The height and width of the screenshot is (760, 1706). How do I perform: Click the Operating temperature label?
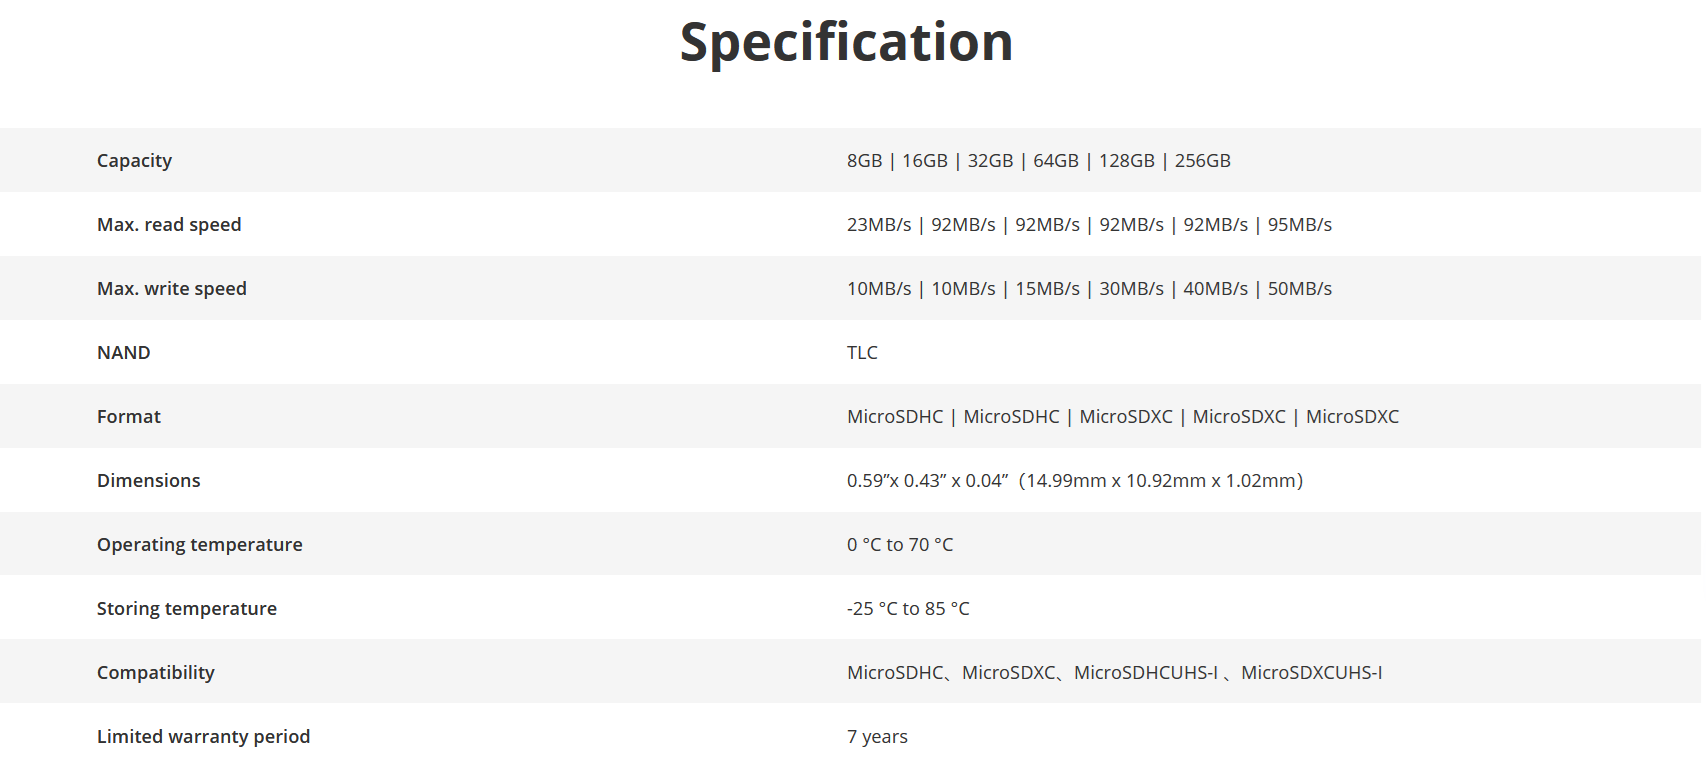click(x=199, y=545)
